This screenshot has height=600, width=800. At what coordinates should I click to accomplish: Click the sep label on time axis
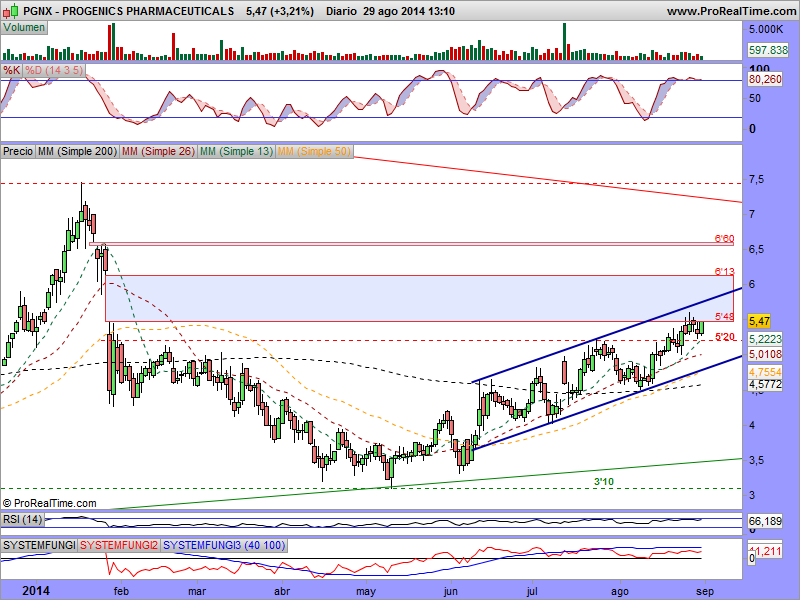[705, 592]
